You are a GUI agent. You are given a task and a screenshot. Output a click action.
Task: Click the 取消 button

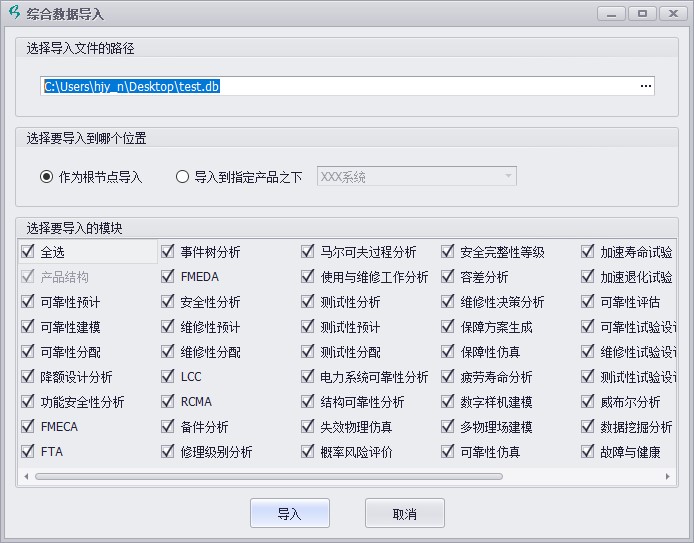tap(404, 514)
